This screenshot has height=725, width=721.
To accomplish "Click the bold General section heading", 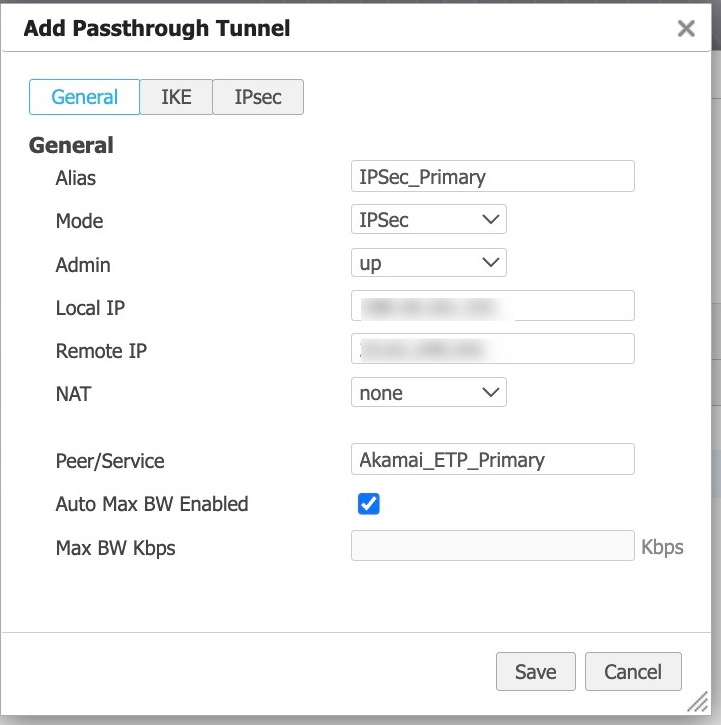I will tap(71, 145).
